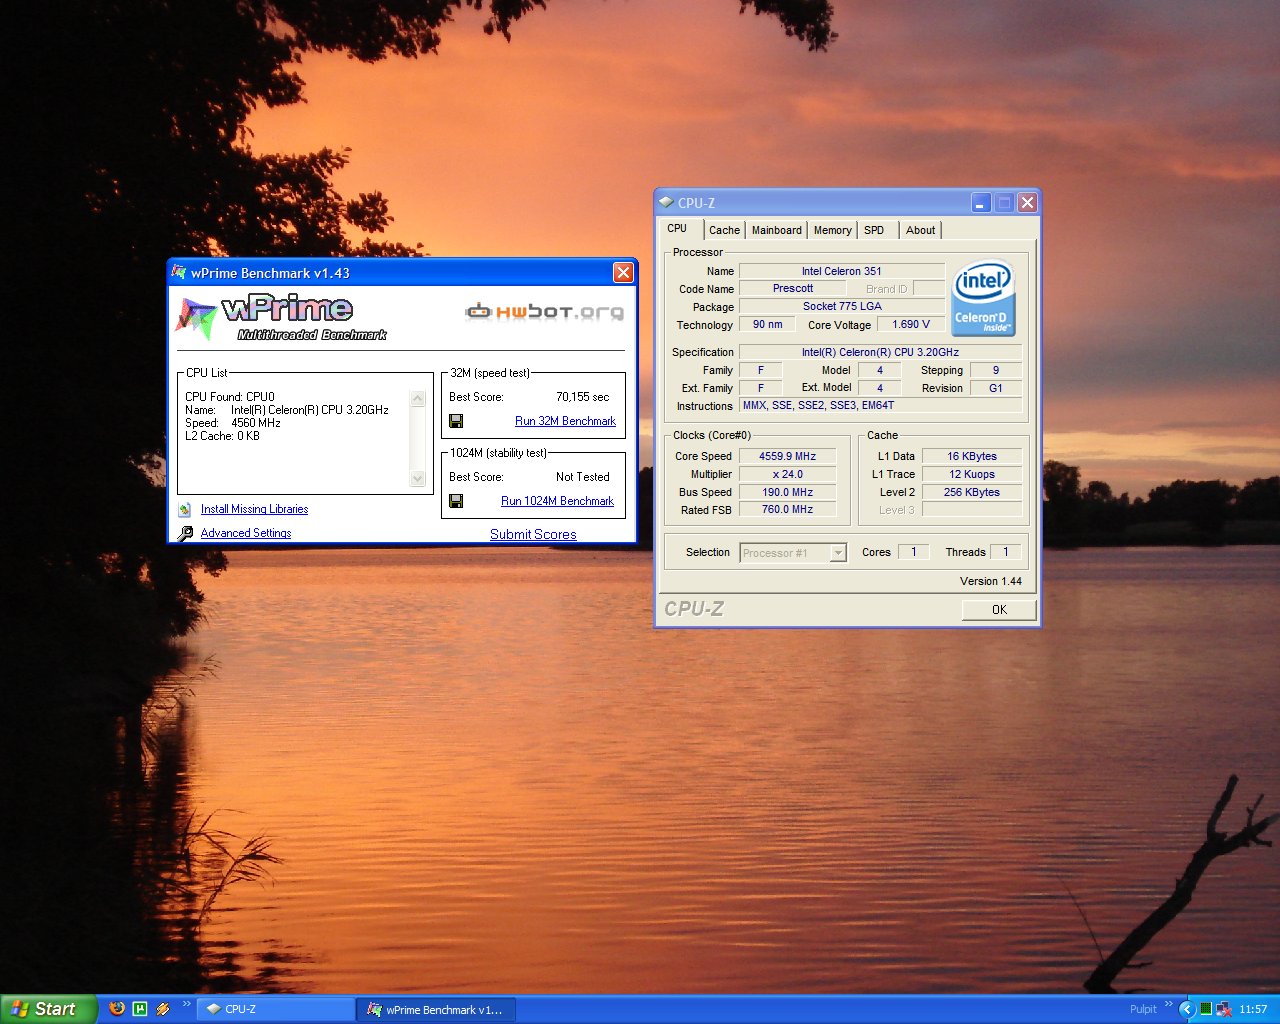The image size is (1280, 1024).
Task: Click the Bus Speed value 190.0 MHz
Action: (x=787, y=492)
